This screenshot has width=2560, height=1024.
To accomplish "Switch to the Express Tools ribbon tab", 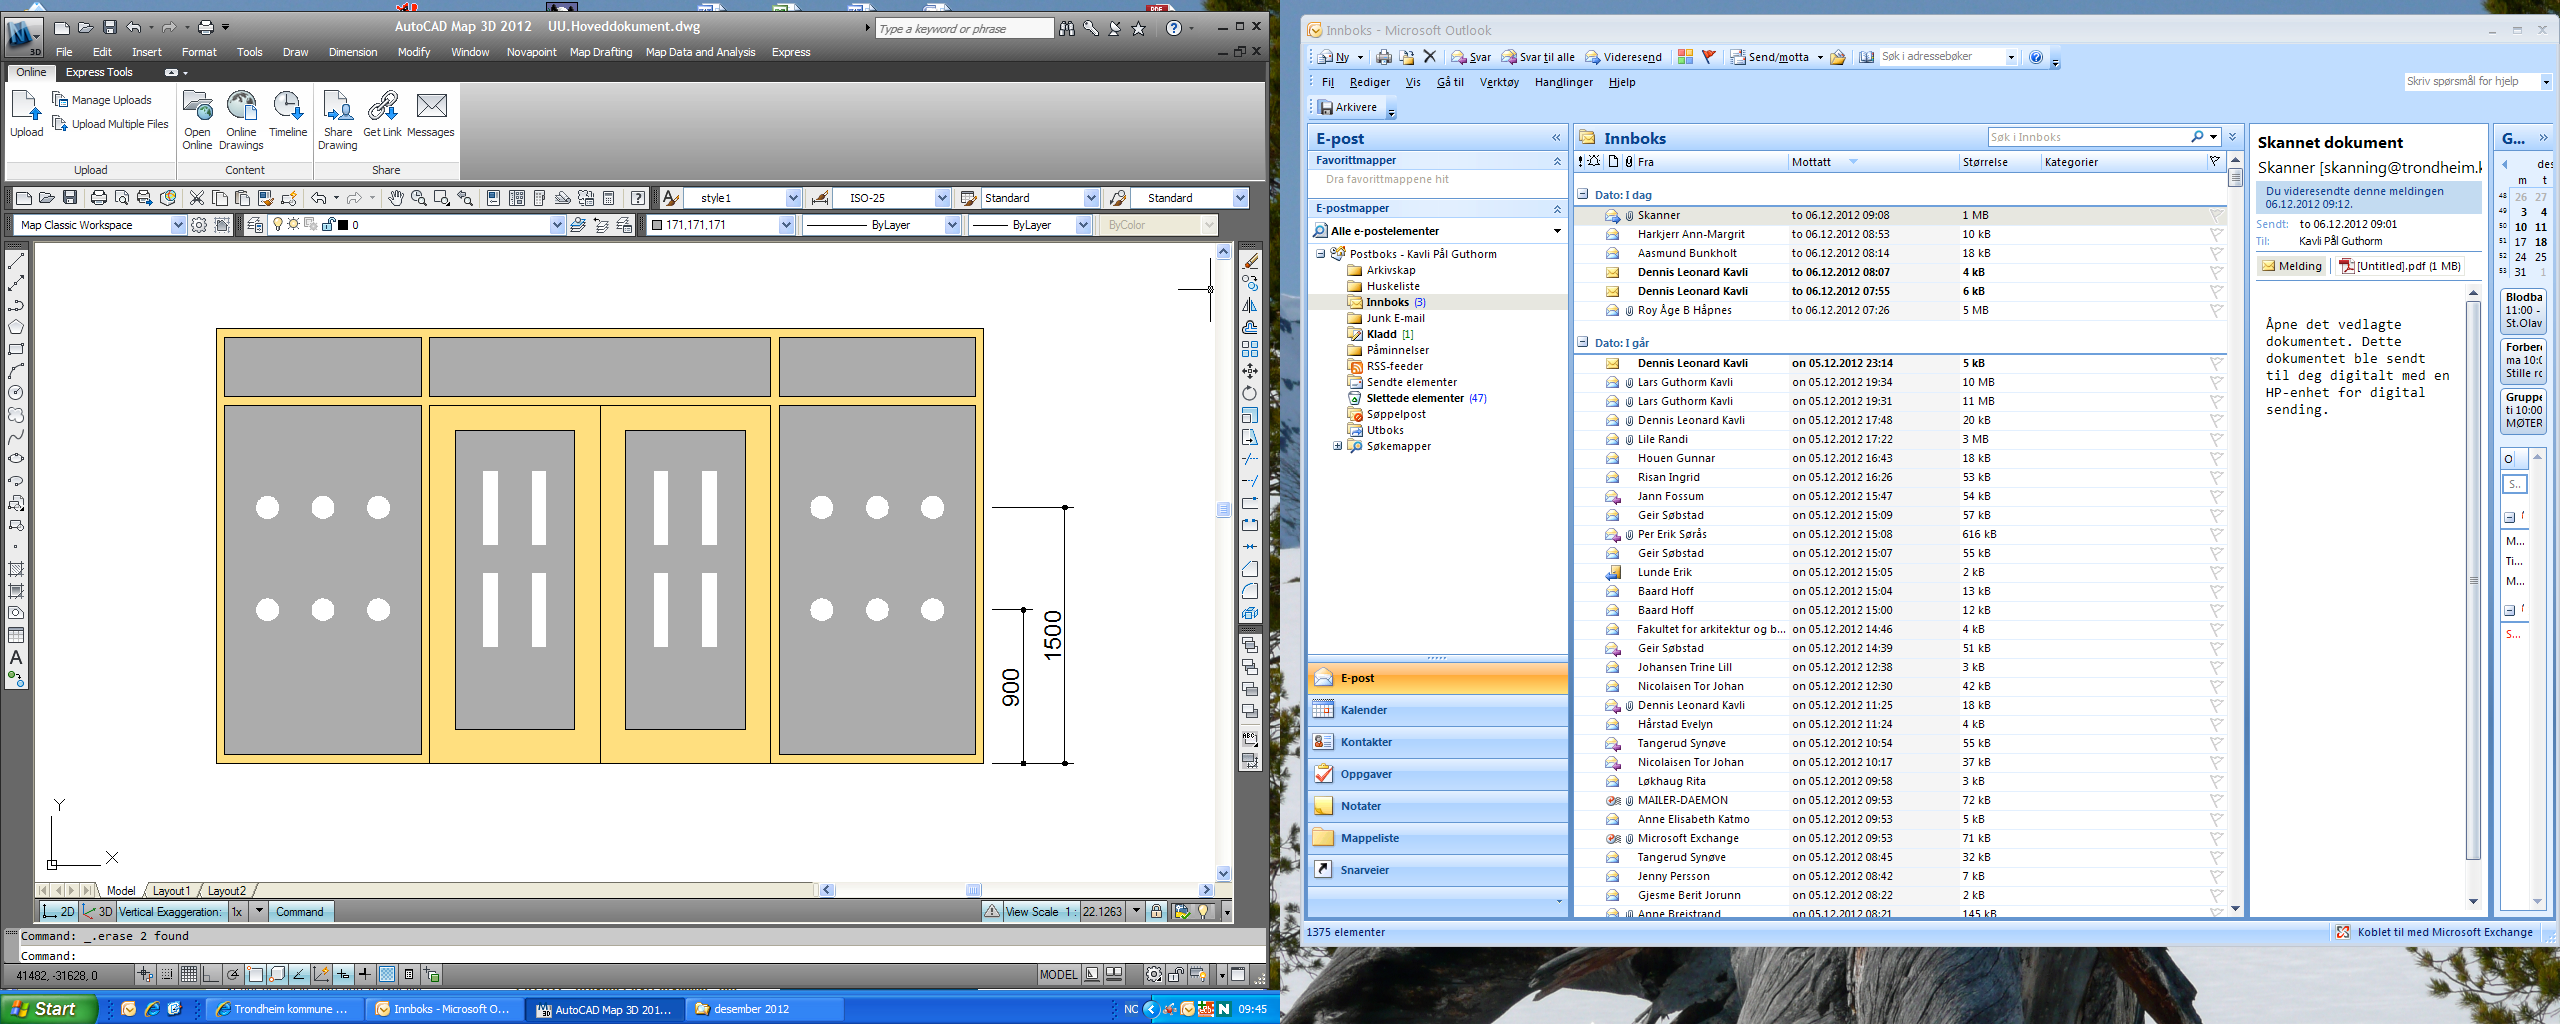I will click(99, 72).
